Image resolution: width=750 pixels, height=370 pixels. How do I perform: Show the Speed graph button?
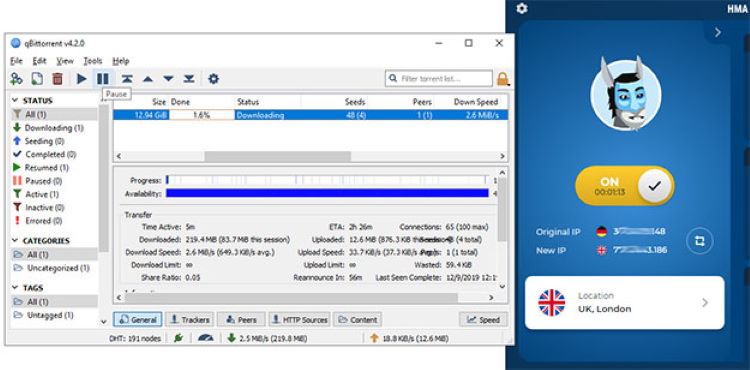pyautogui.click(x=483, y=320)
